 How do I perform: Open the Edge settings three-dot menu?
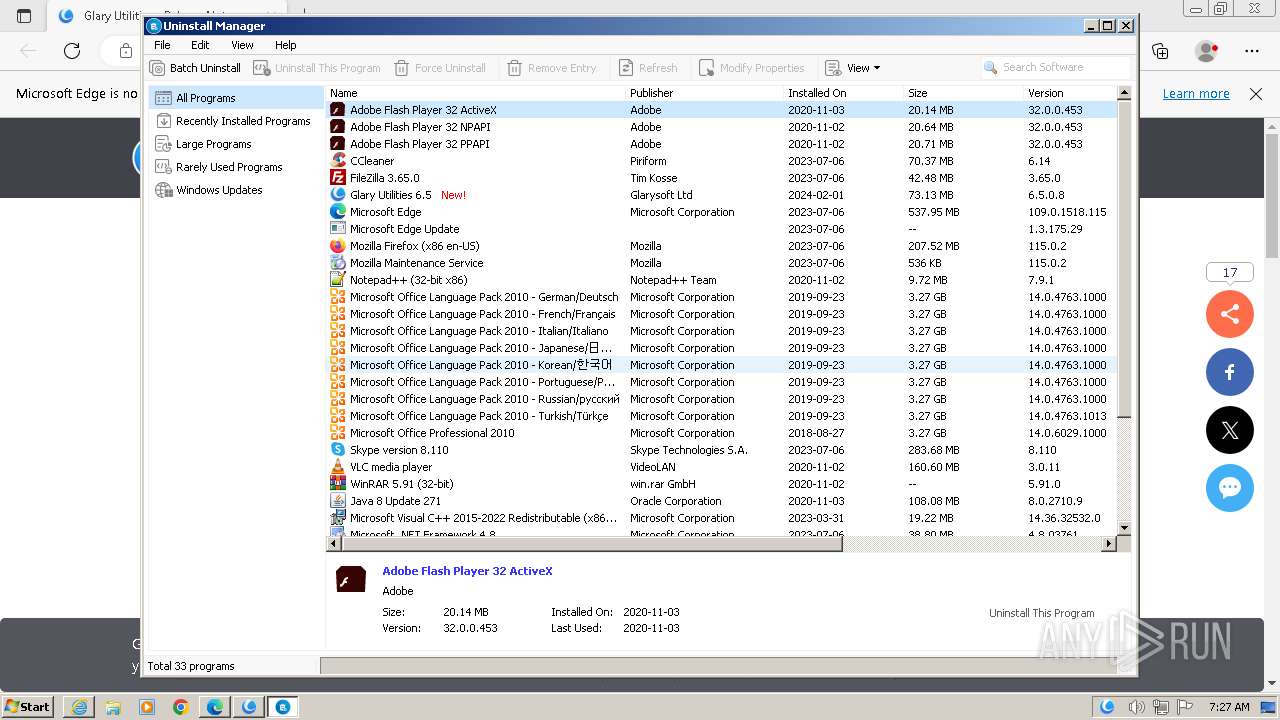(x=1252, y=50)
